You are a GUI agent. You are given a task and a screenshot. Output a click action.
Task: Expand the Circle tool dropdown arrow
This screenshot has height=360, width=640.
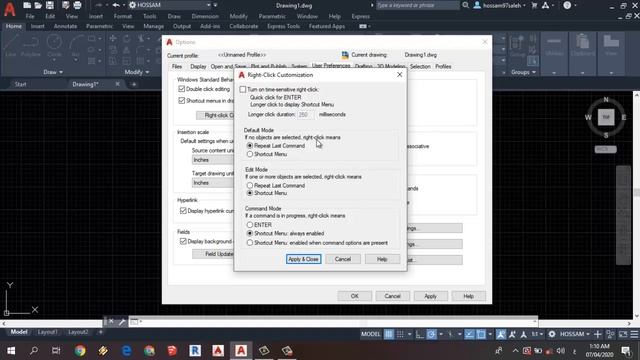pyautogui.click(x=54, y=60)
